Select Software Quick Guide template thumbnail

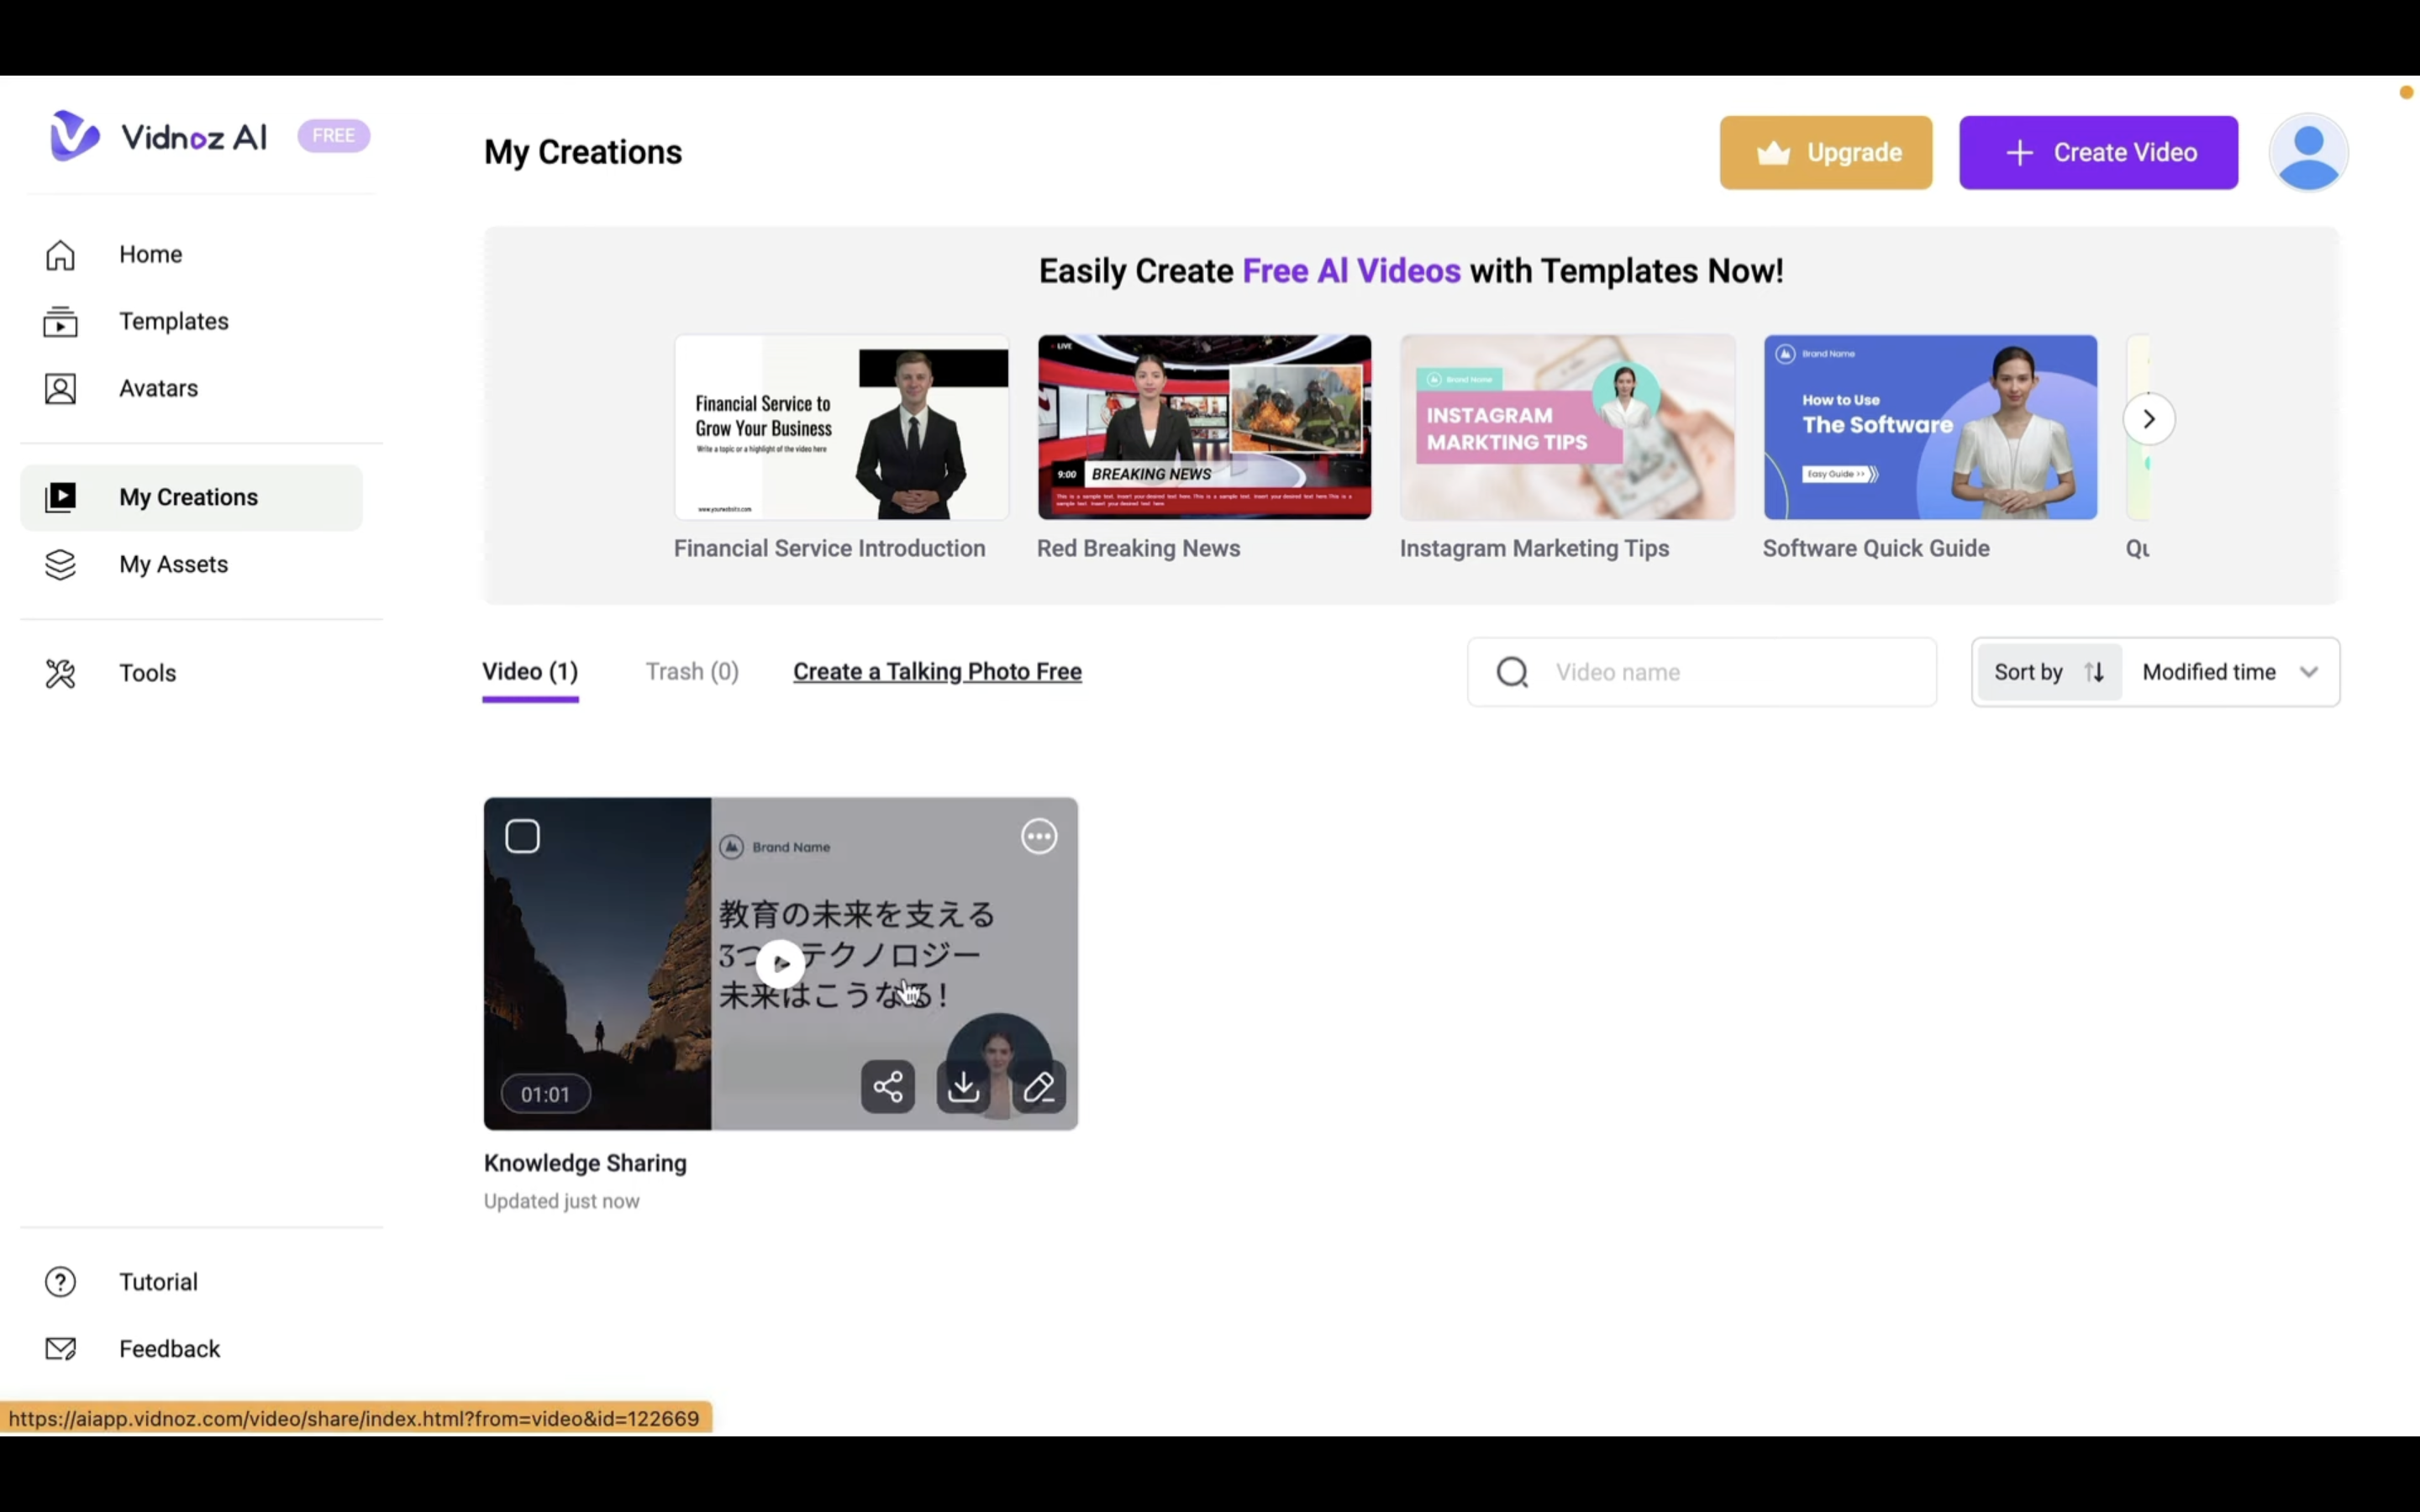pyautogui.click(x=1930, y=427)
